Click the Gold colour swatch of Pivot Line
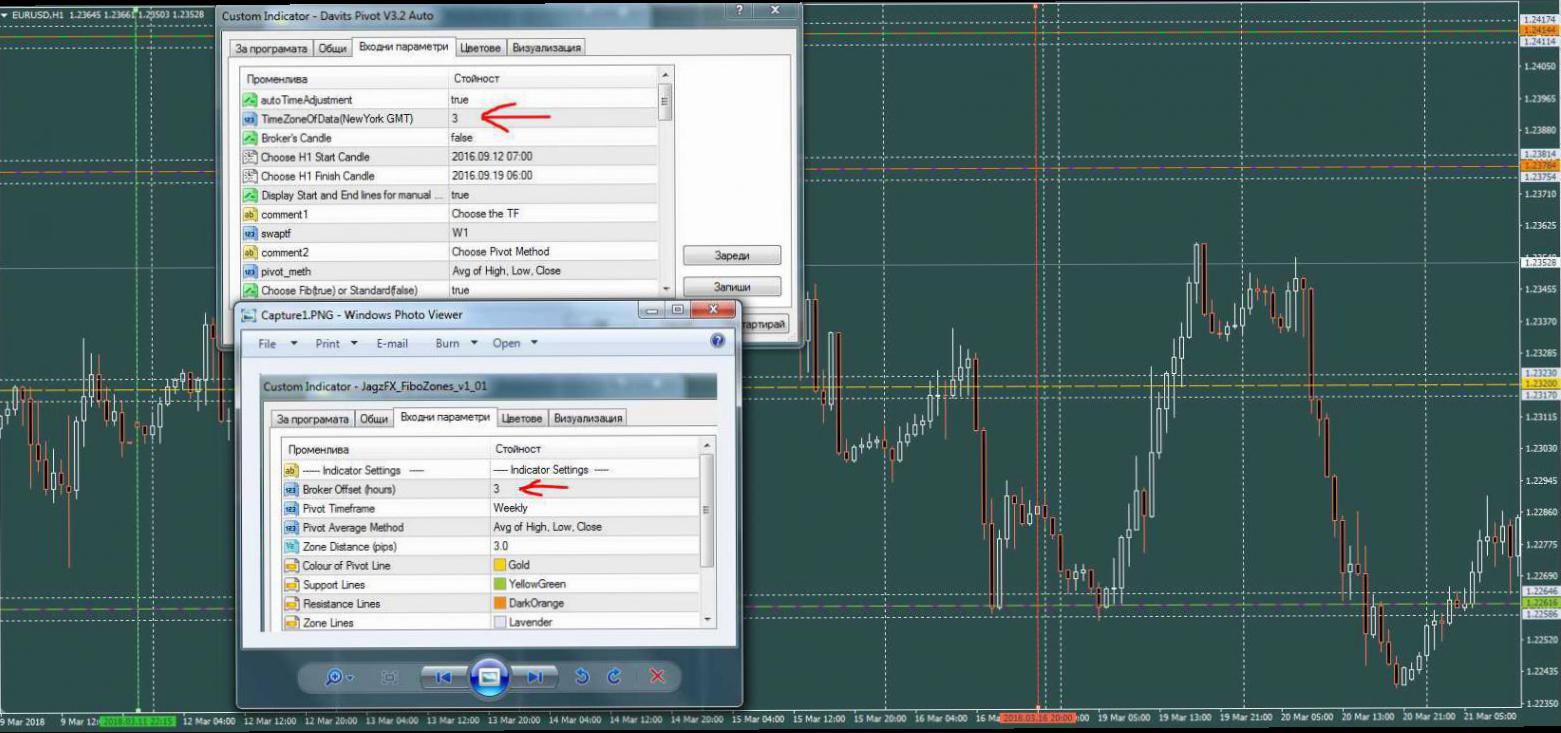Viewport: 1561px width, 733px height. click(500, 566)
